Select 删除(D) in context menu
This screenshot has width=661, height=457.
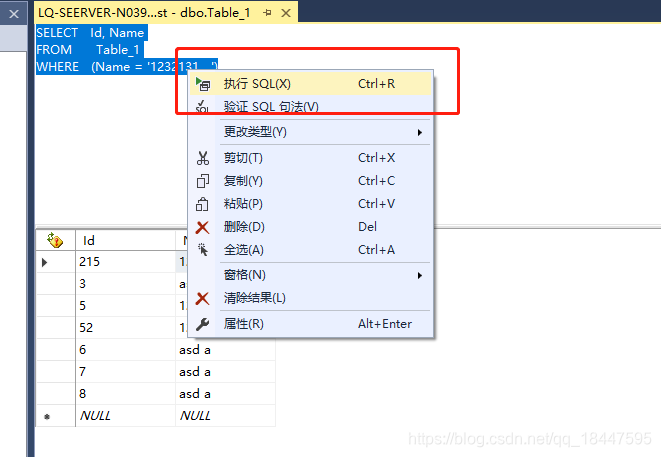click(x=311, y=227)
